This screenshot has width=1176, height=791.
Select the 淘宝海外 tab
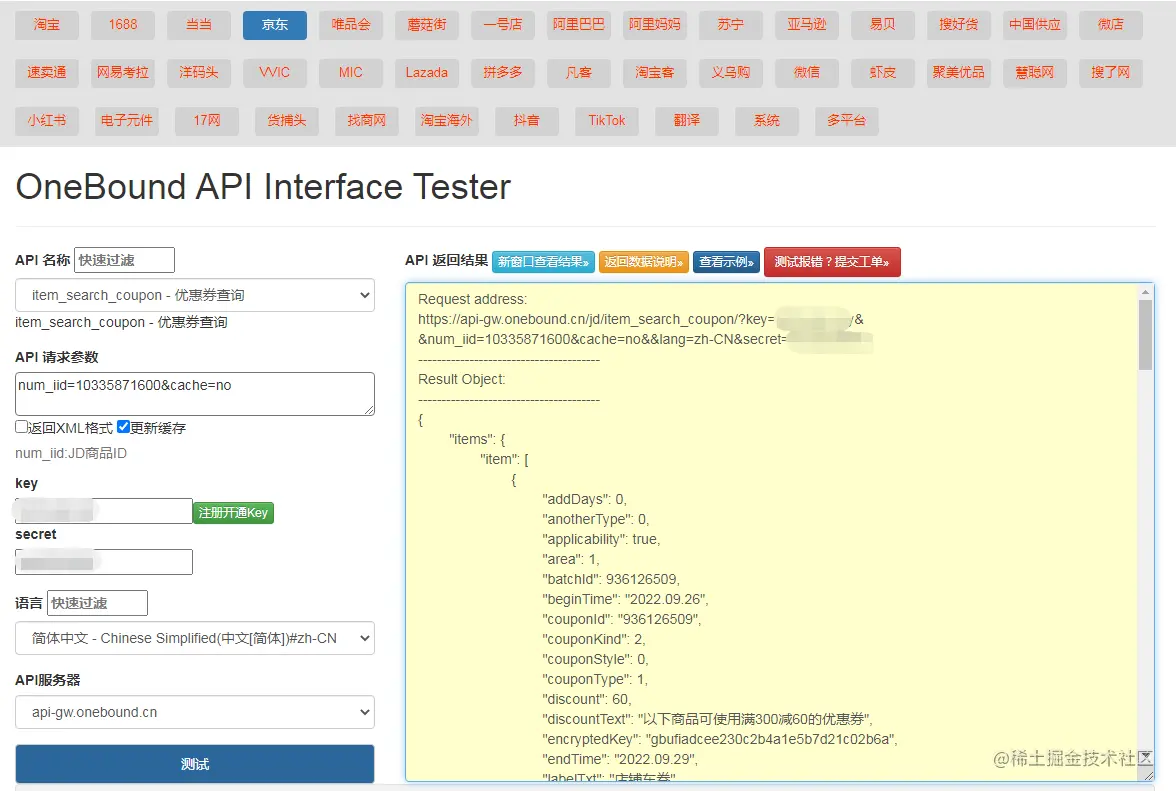pyautogui.click(x=447, y=121)
